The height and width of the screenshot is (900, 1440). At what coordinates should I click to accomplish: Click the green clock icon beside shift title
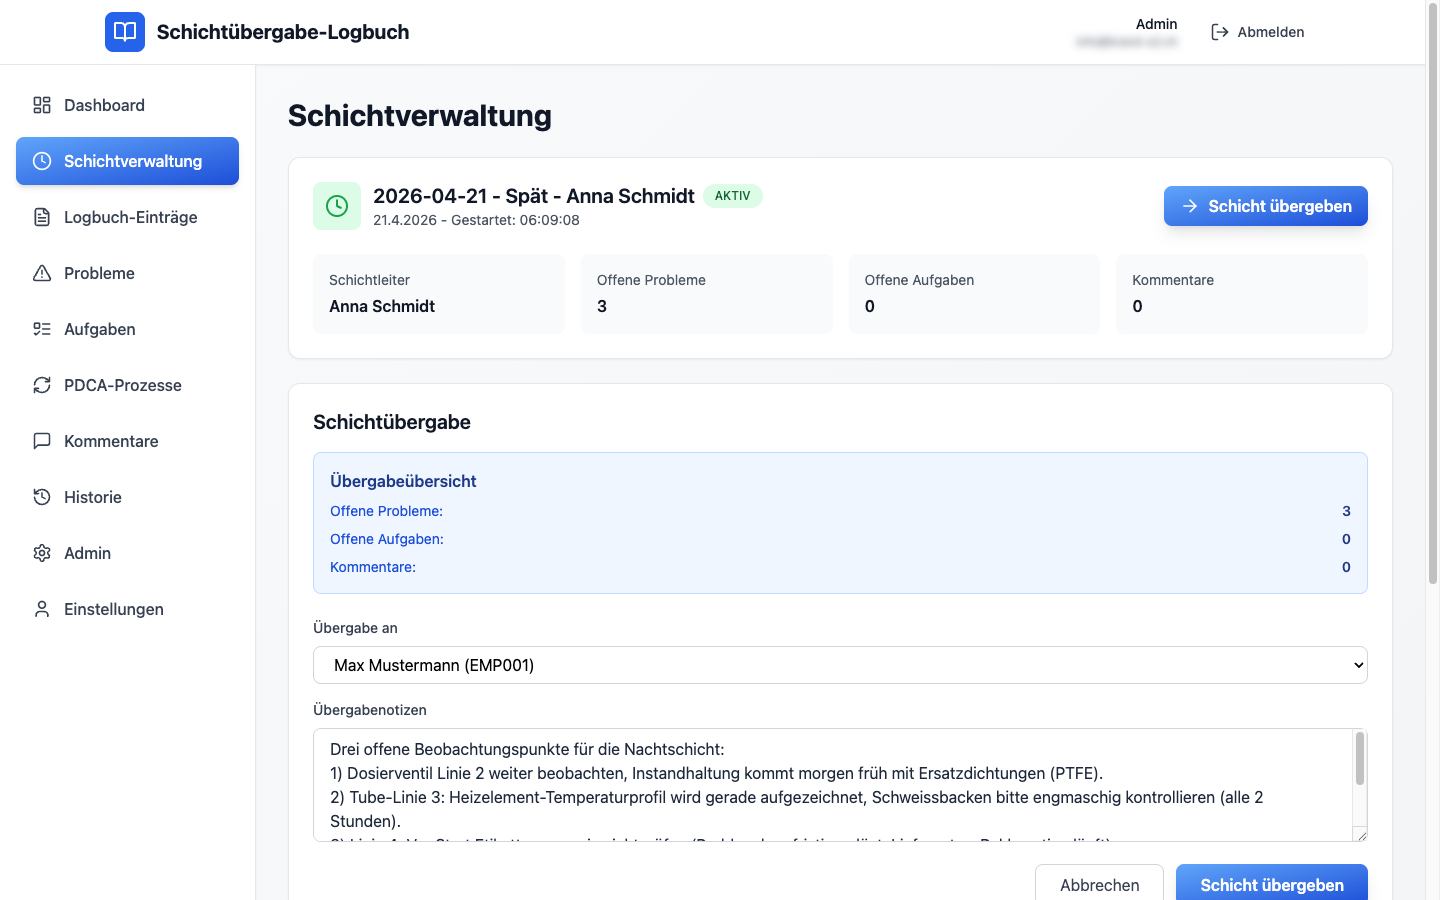tap(337, 206)
